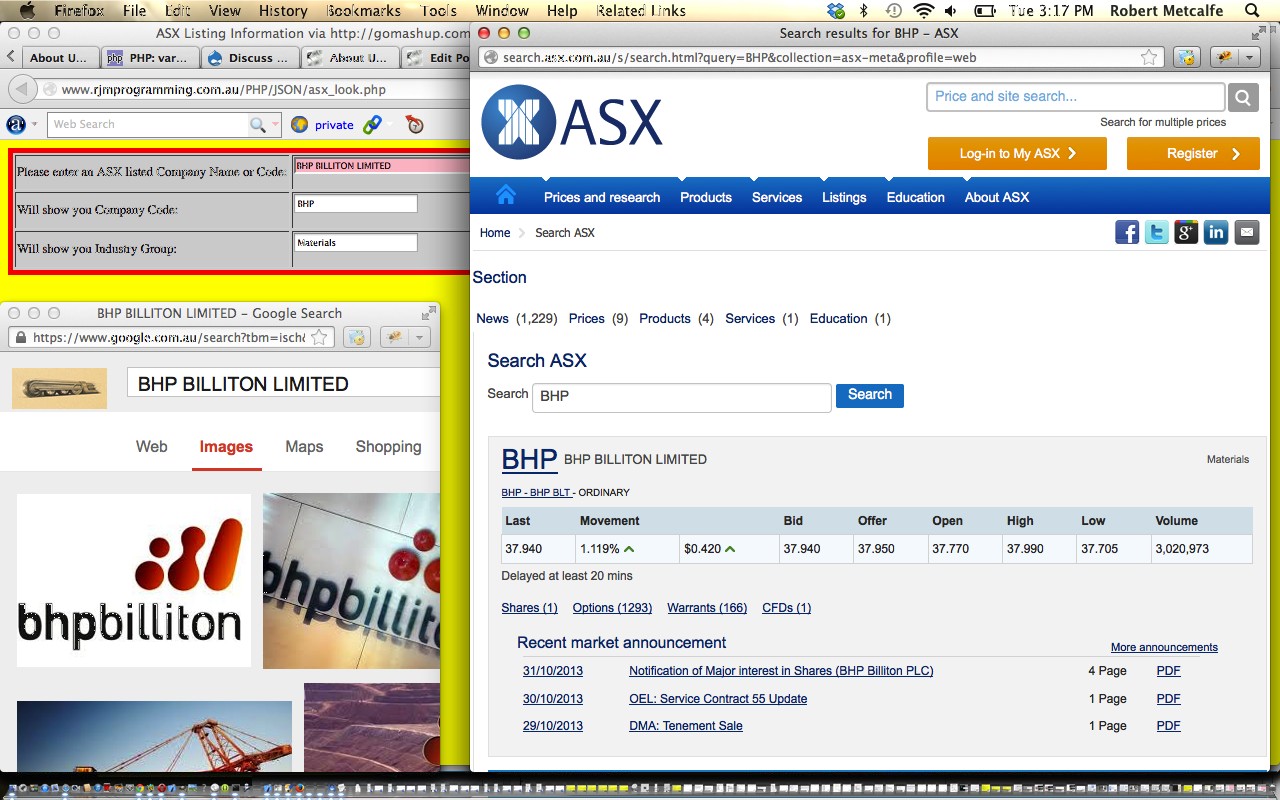Viewport: 1280px width, 800px height.
Task: Open the More announcements link
Action: click(x=1164, y=647)
